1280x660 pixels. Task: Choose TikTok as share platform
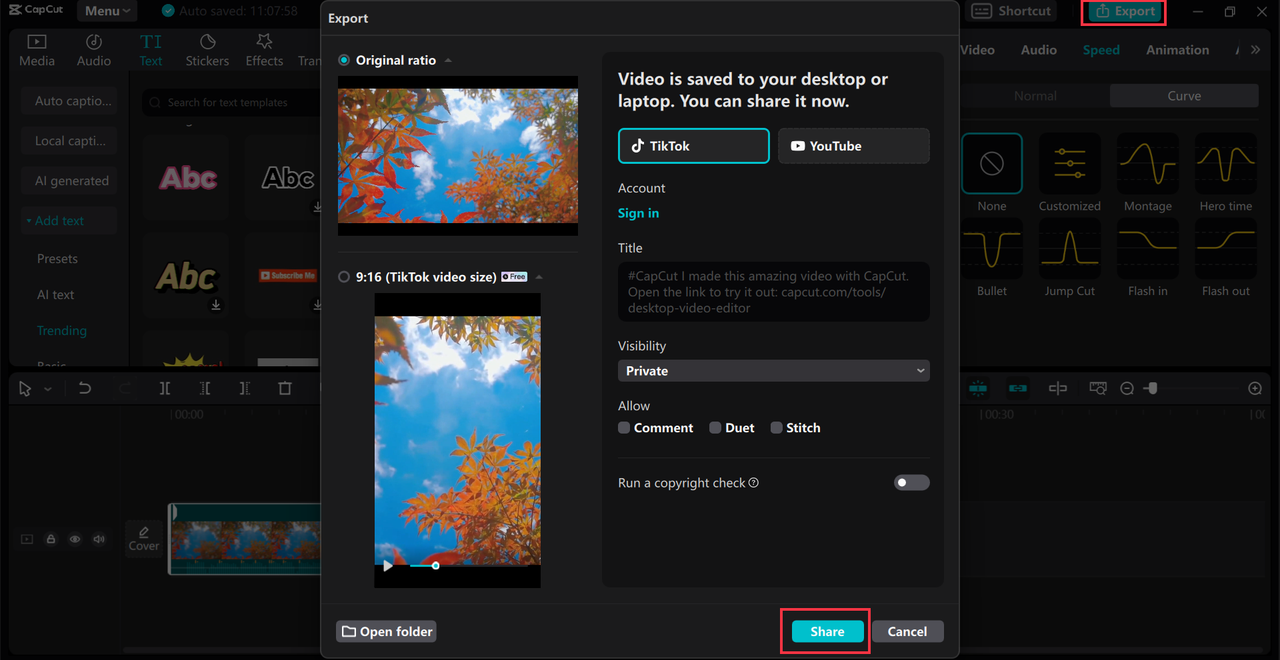point(693,146)
